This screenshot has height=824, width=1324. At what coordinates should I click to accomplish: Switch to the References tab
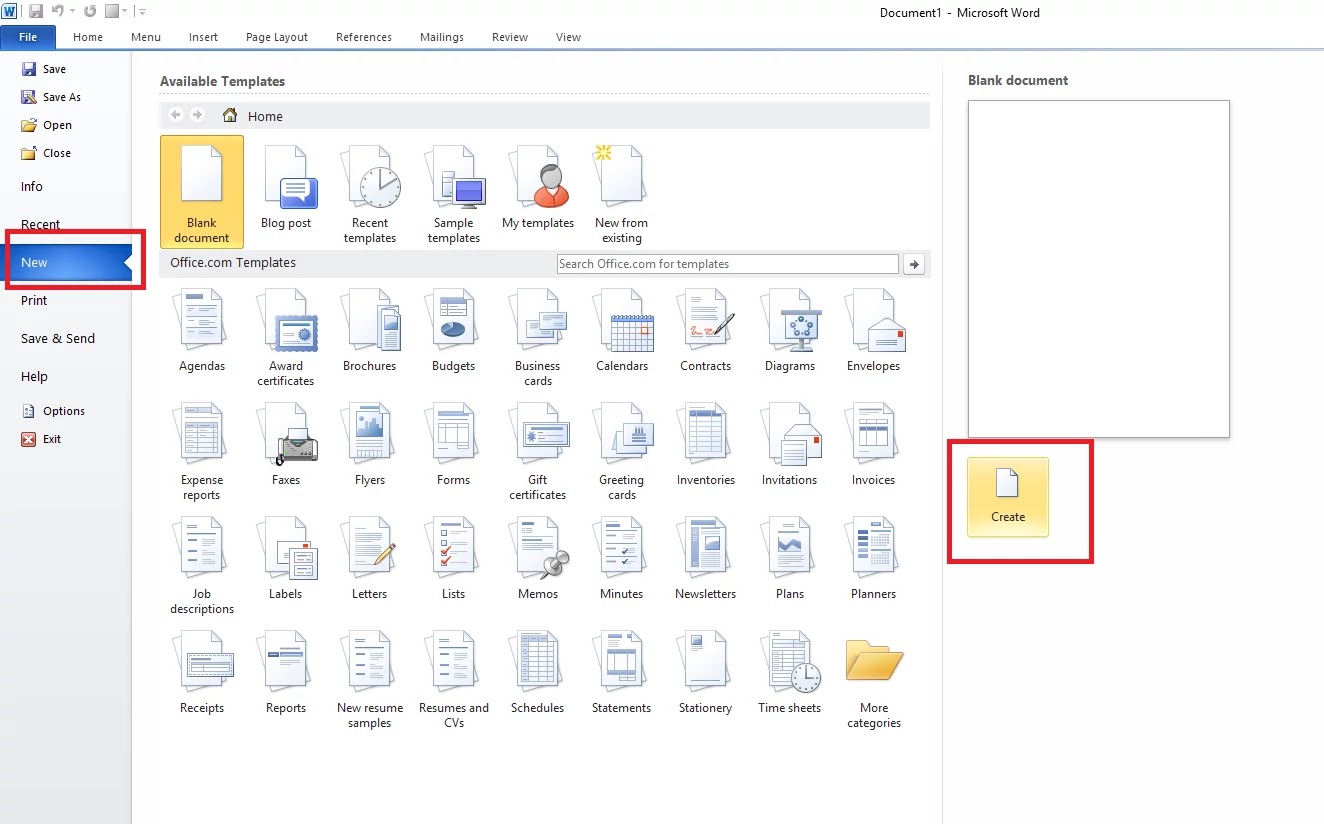pyautogui.click(x=364, y=37)
